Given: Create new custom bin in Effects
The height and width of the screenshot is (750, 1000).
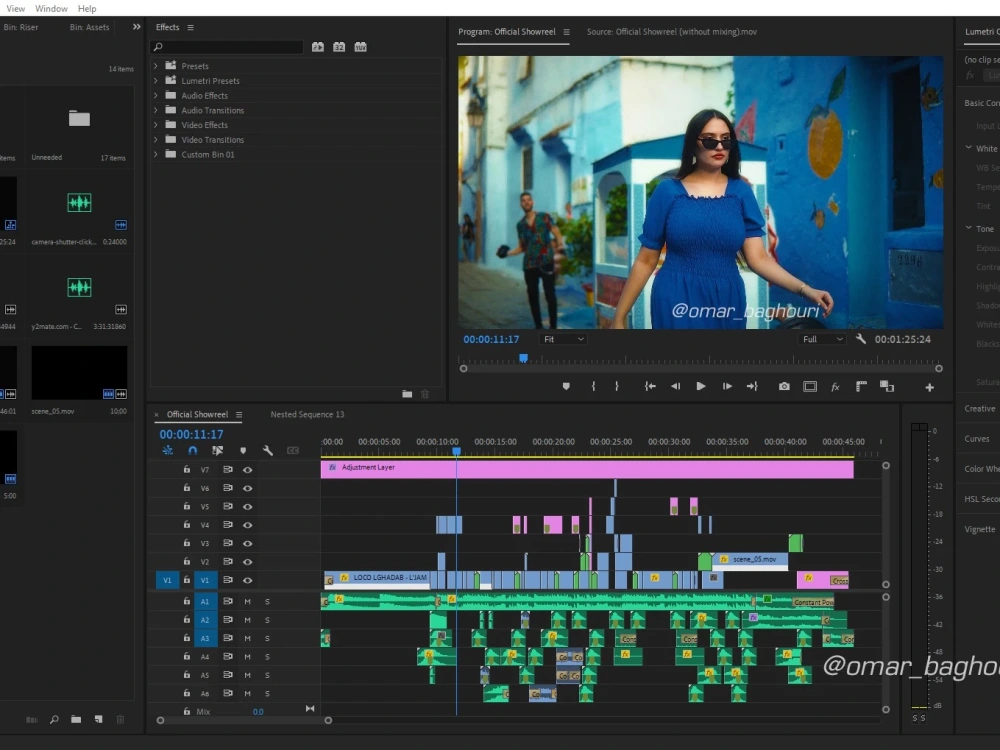Looking at the screenshot, I should [407, 394].
